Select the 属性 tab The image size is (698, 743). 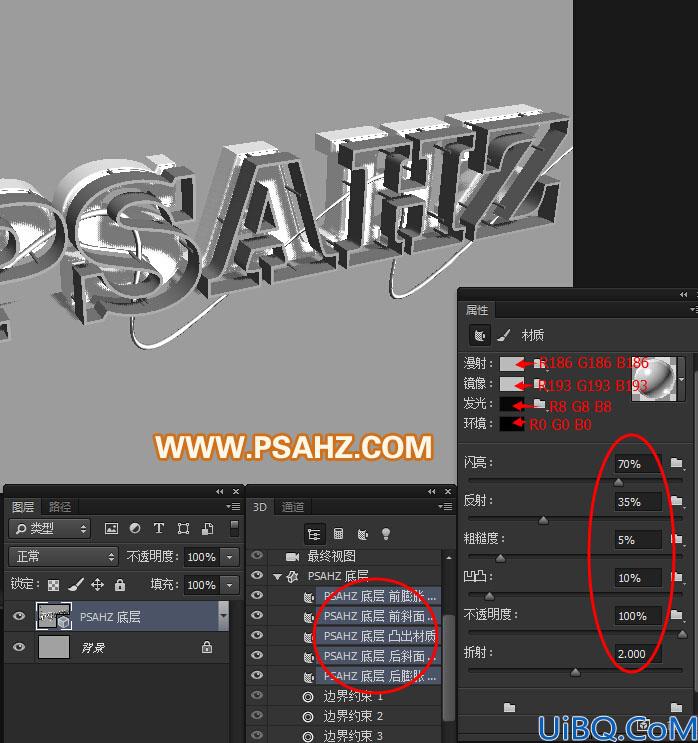point(477,310)
